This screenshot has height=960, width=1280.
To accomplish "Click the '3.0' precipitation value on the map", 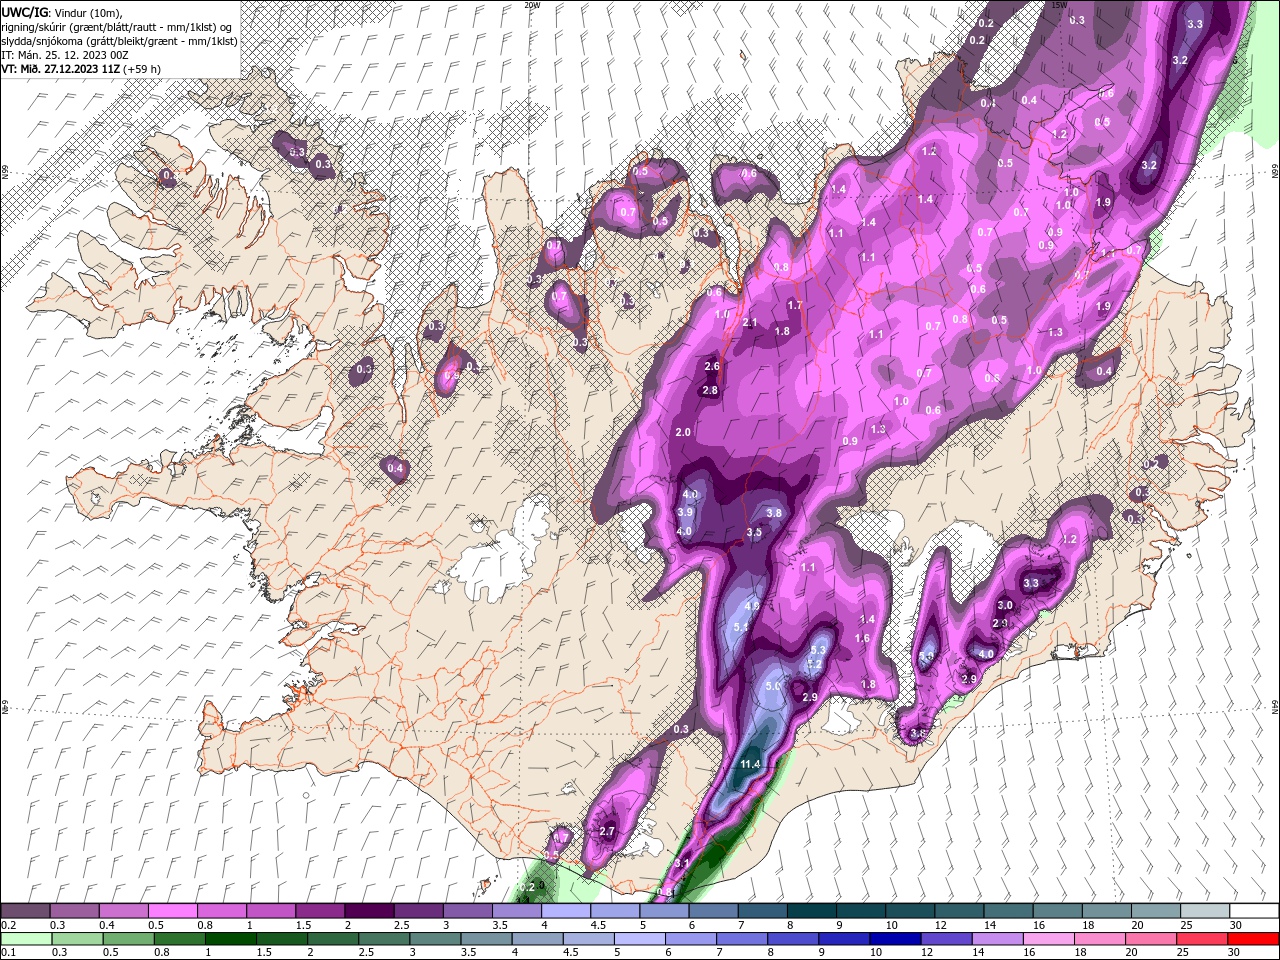I will (1005, 605).
